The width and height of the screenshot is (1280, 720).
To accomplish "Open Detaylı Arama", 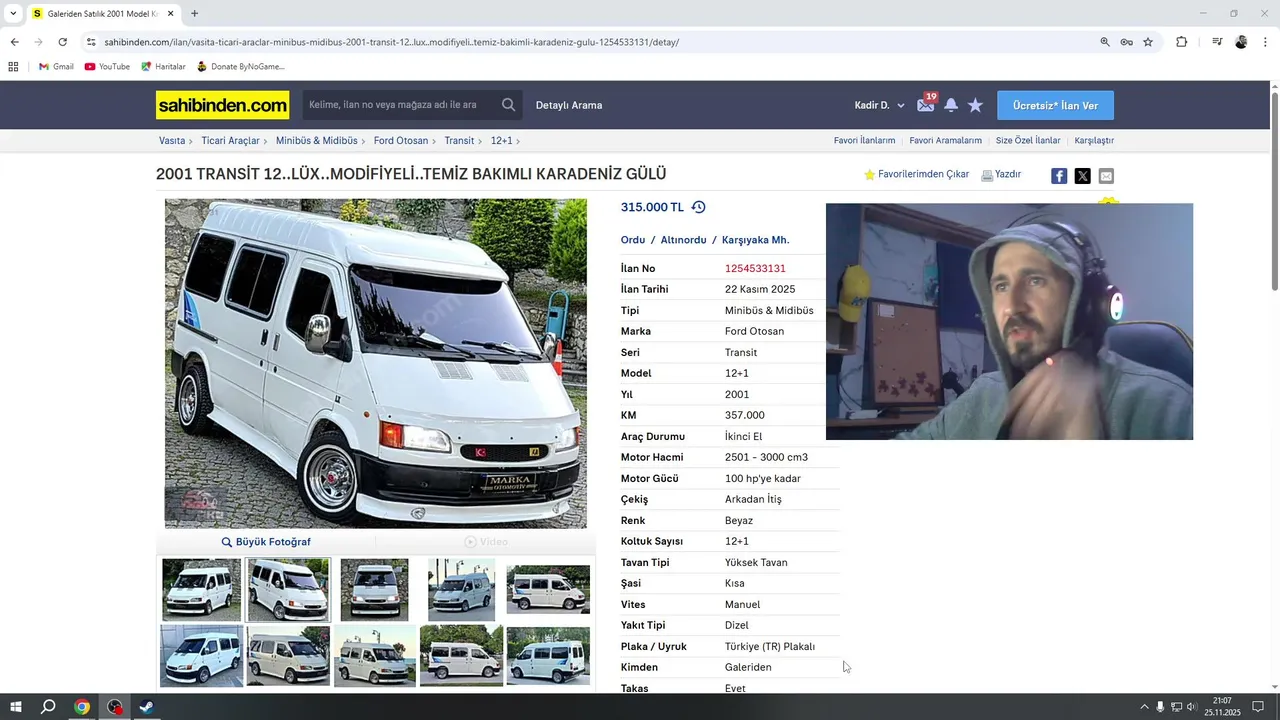I will 569,105.
